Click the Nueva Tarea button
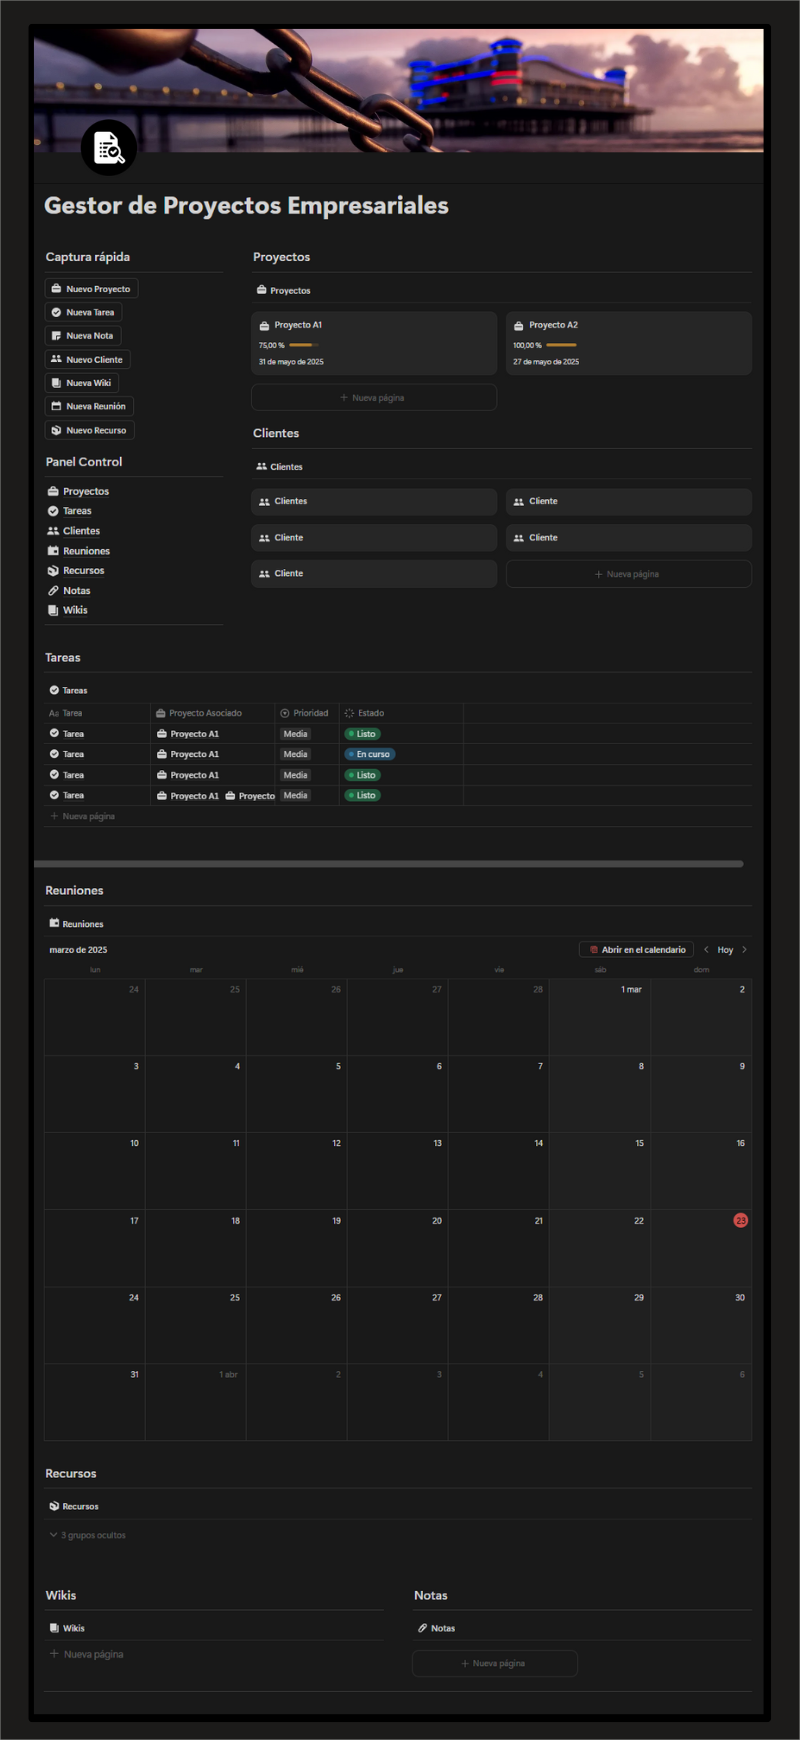 pos(83,312)
